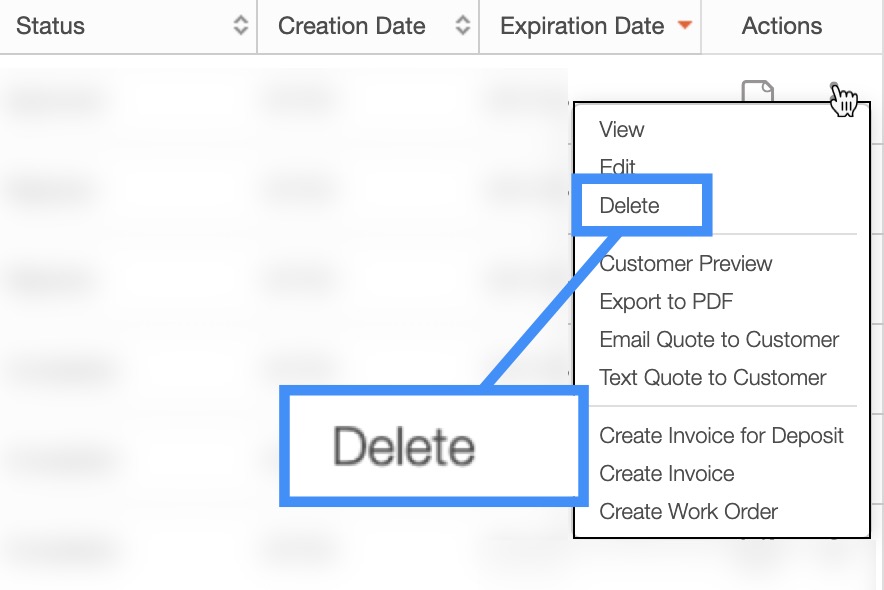Select Email Quote to Customer

coord(719,340)
